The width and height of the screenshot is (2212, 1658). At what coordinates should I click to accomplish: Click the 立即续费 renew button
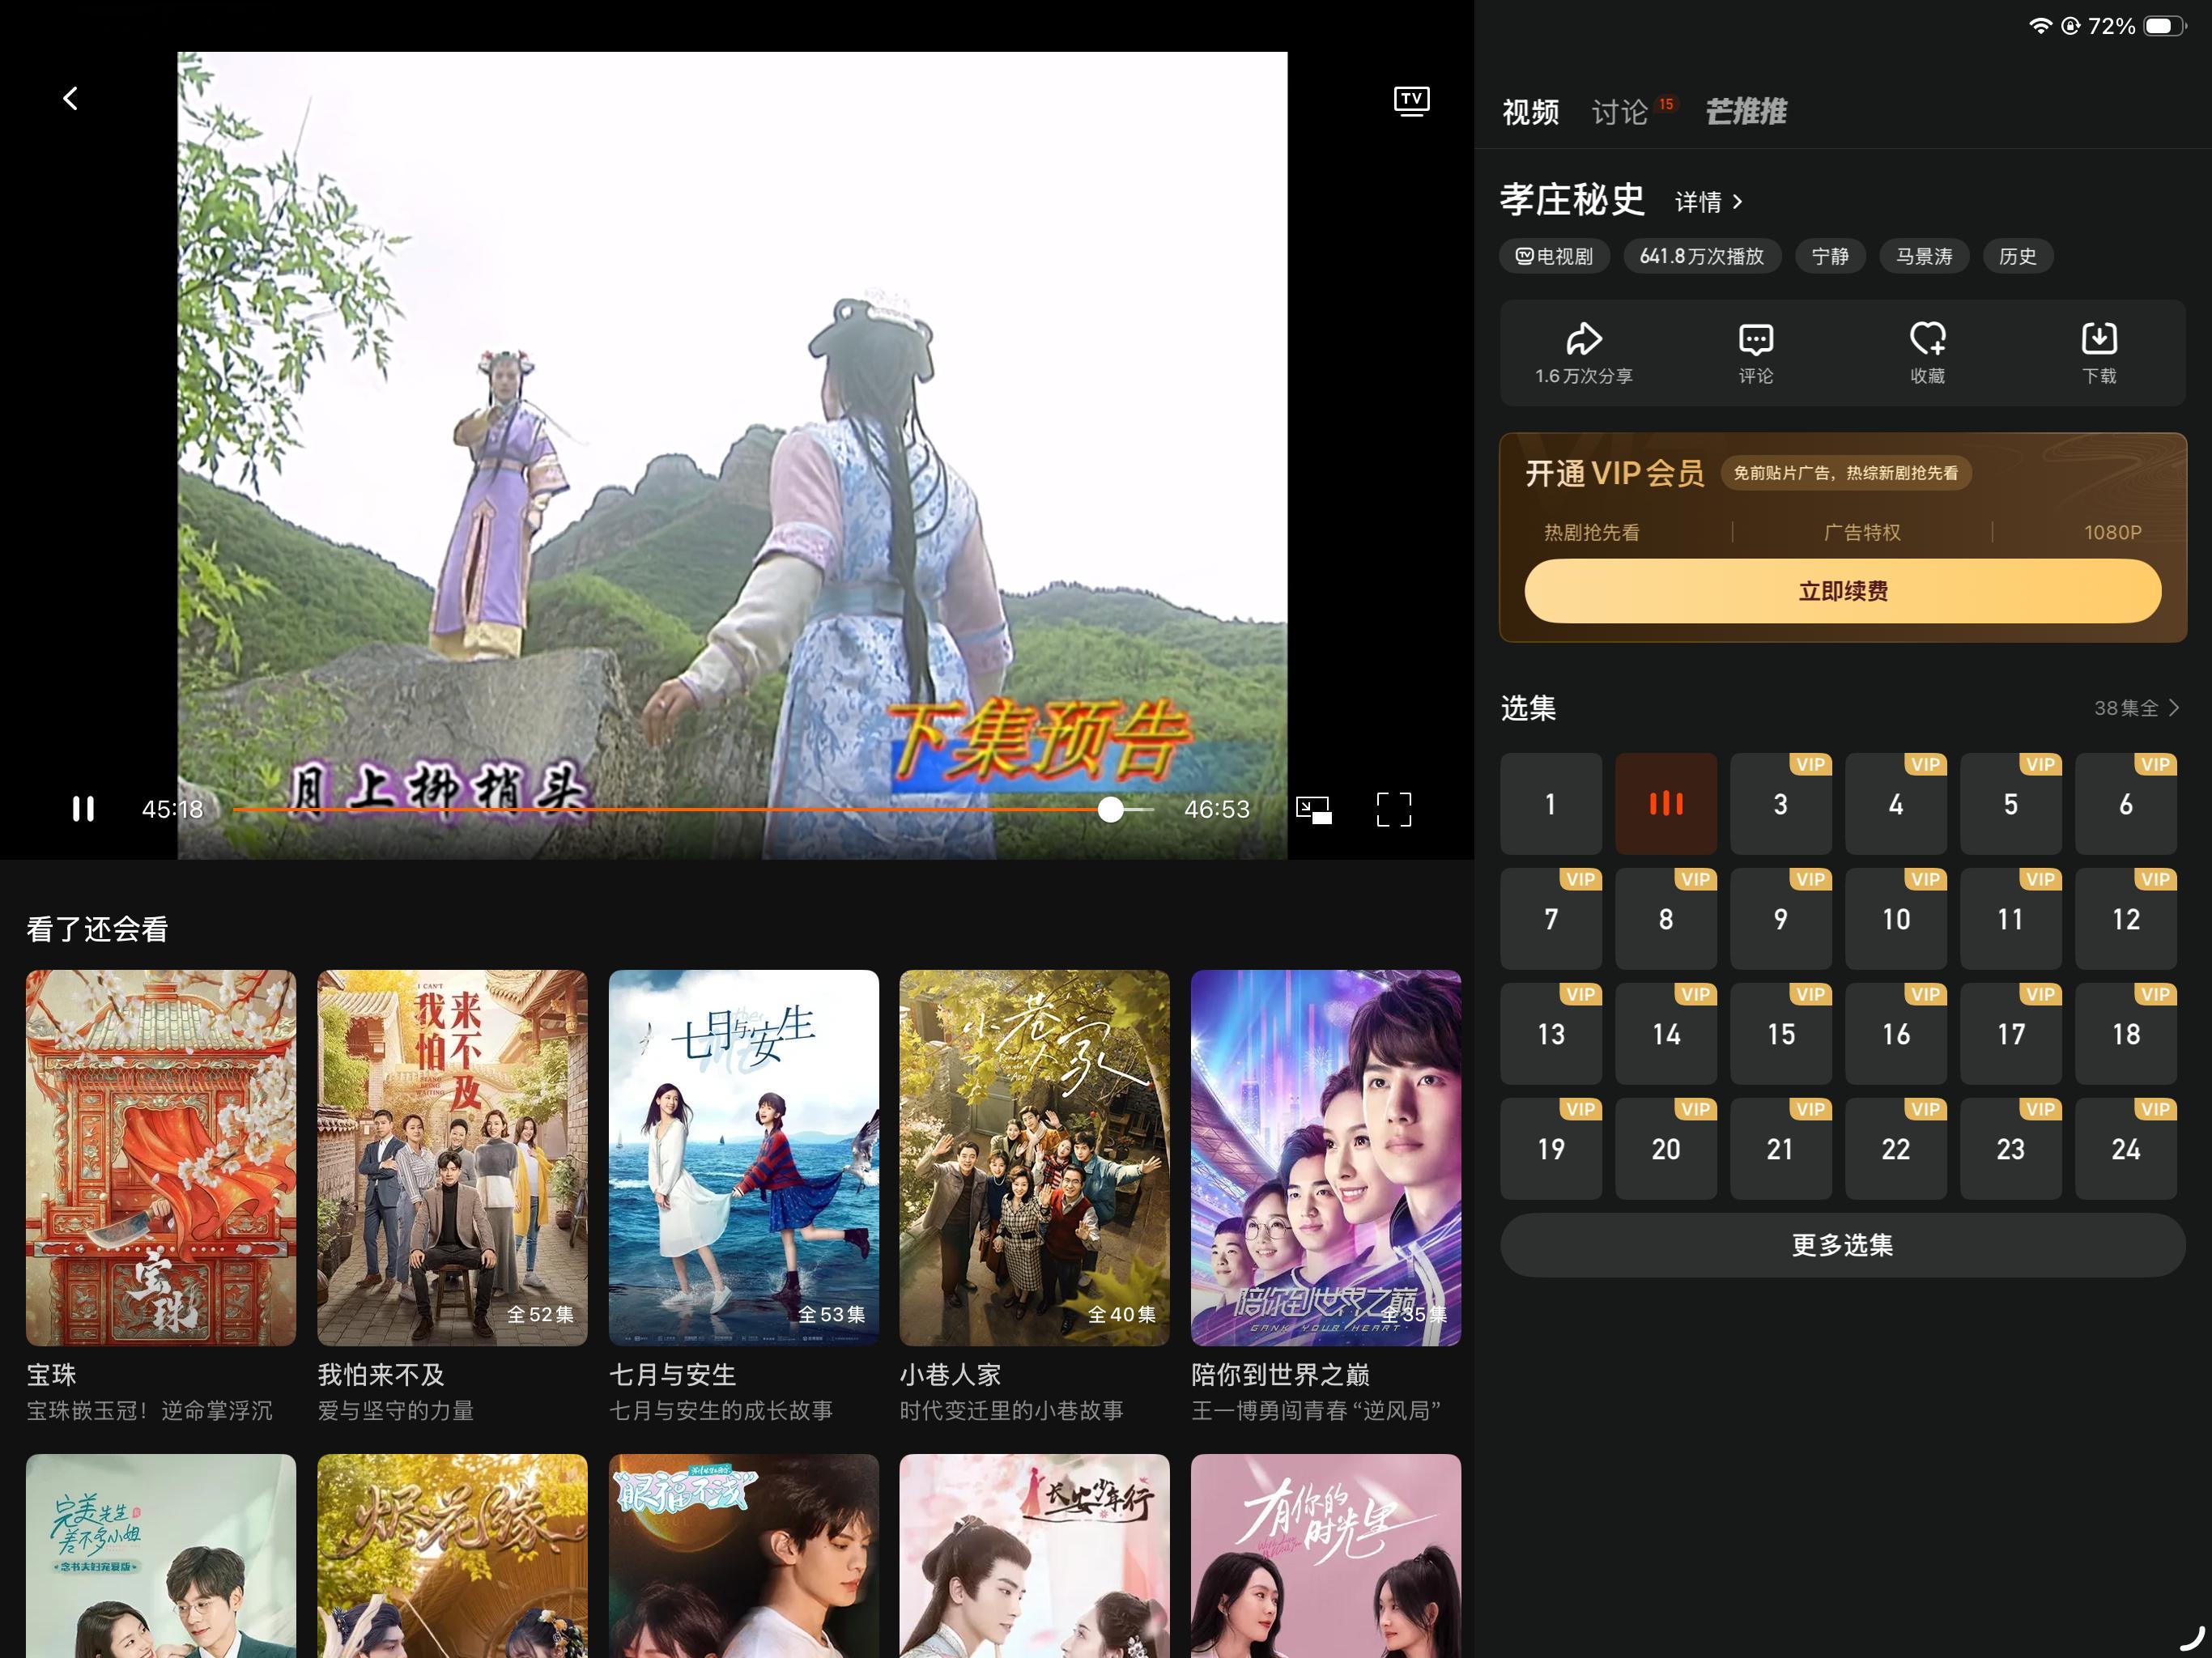point(1843,591)
